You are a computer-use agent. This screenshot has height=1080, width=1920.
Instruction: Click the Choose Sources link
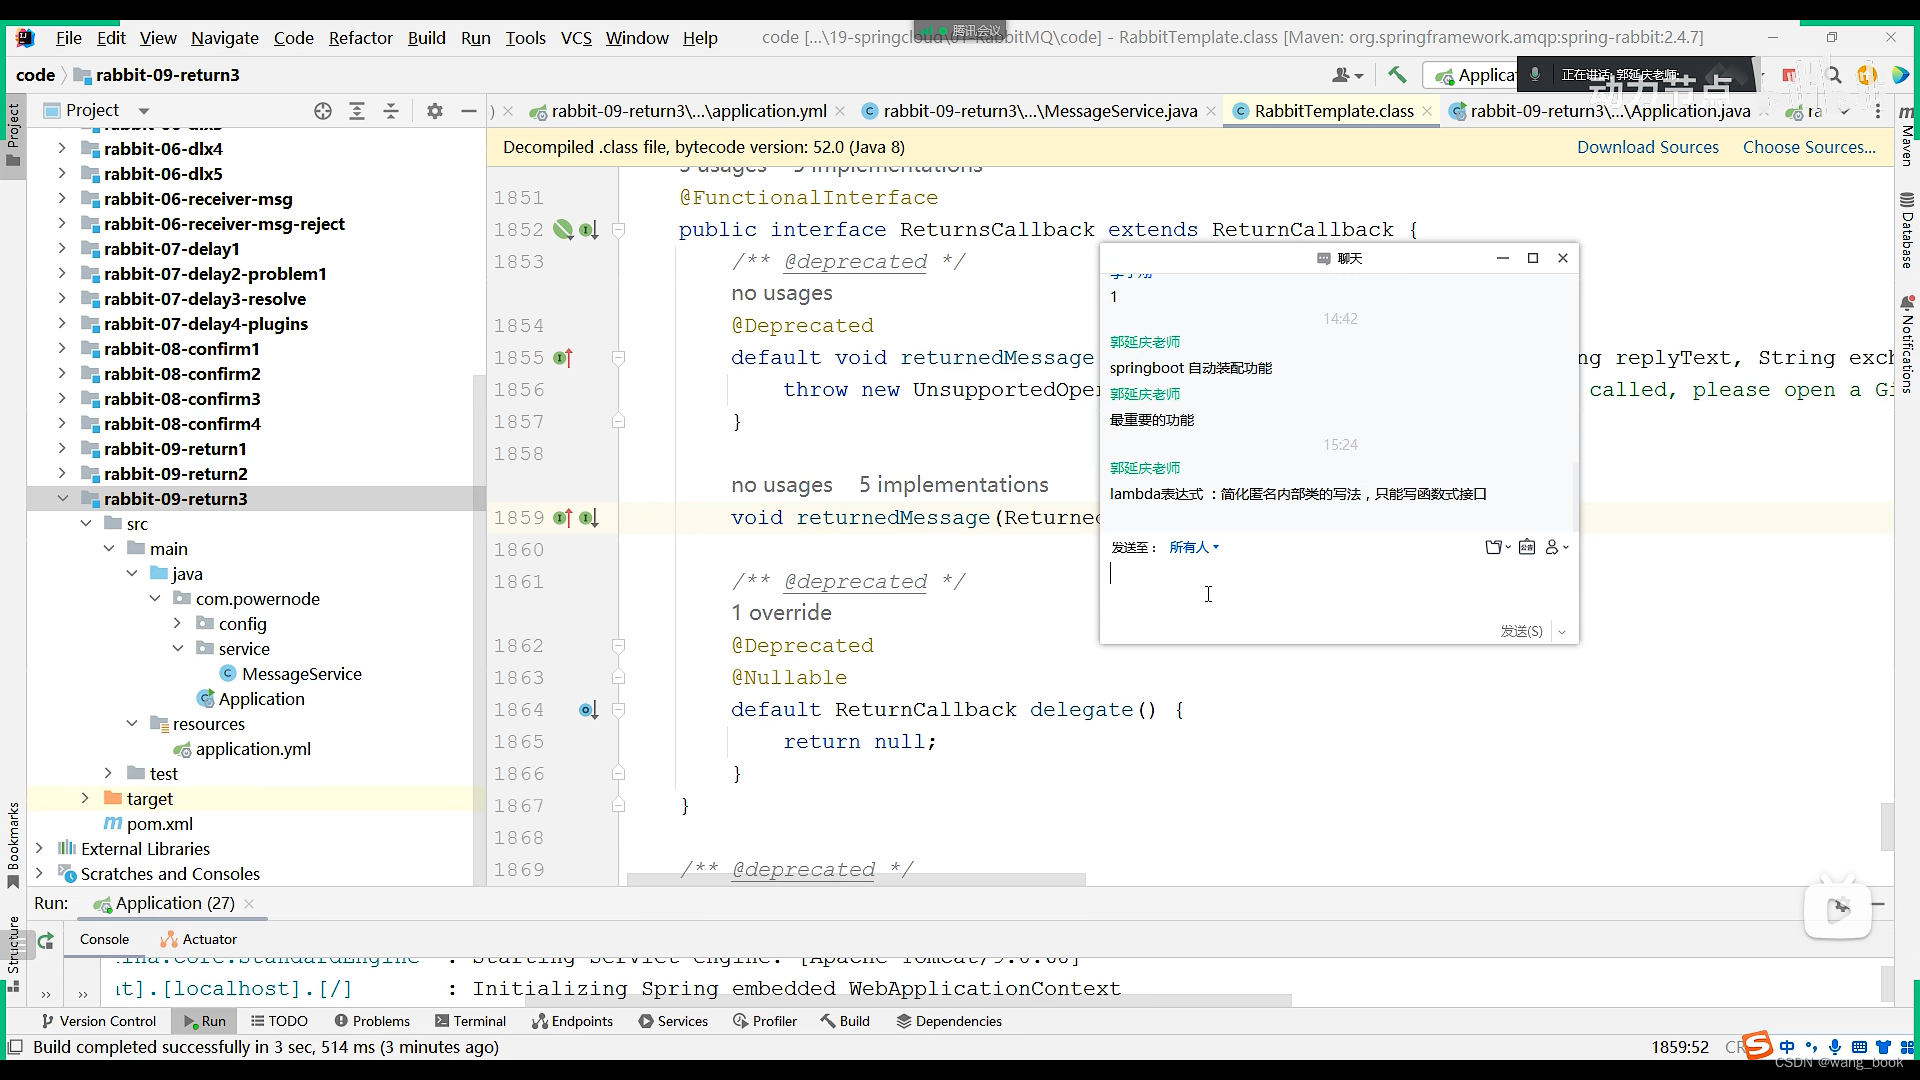click(1809, 147)
